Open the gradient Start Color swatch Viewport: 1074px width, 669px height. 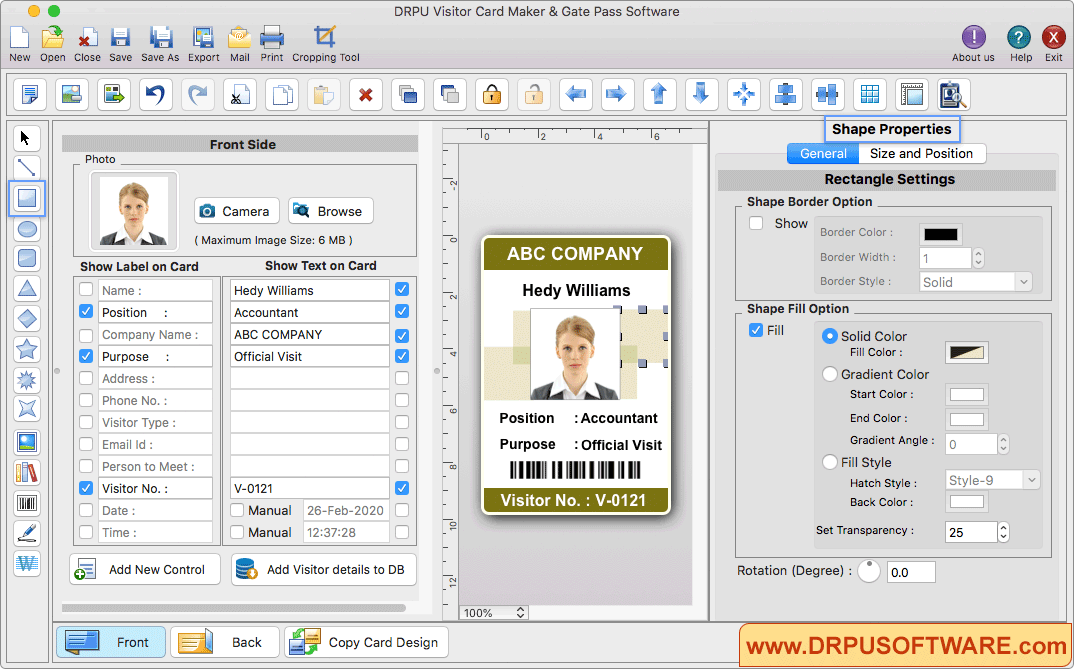(966, 394)
